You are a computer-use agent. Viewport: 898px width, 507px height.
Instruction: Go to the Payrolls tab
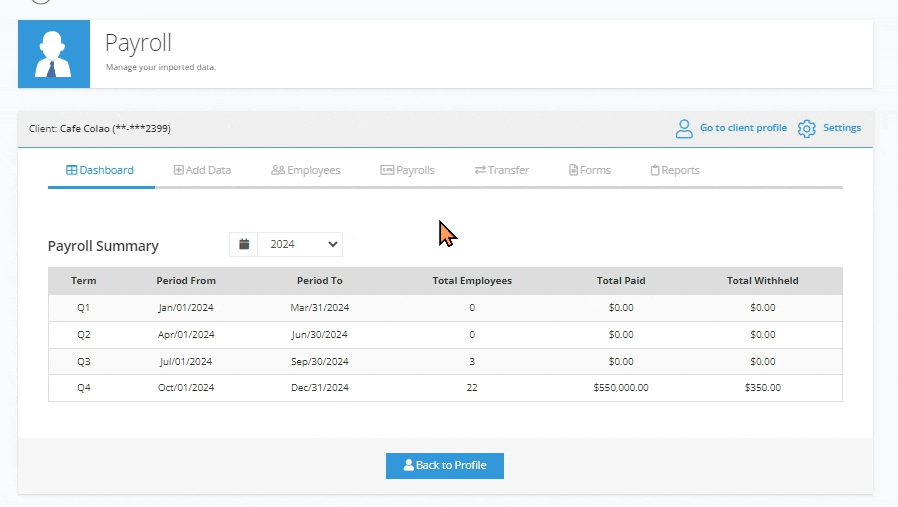[x=407, y=170]
